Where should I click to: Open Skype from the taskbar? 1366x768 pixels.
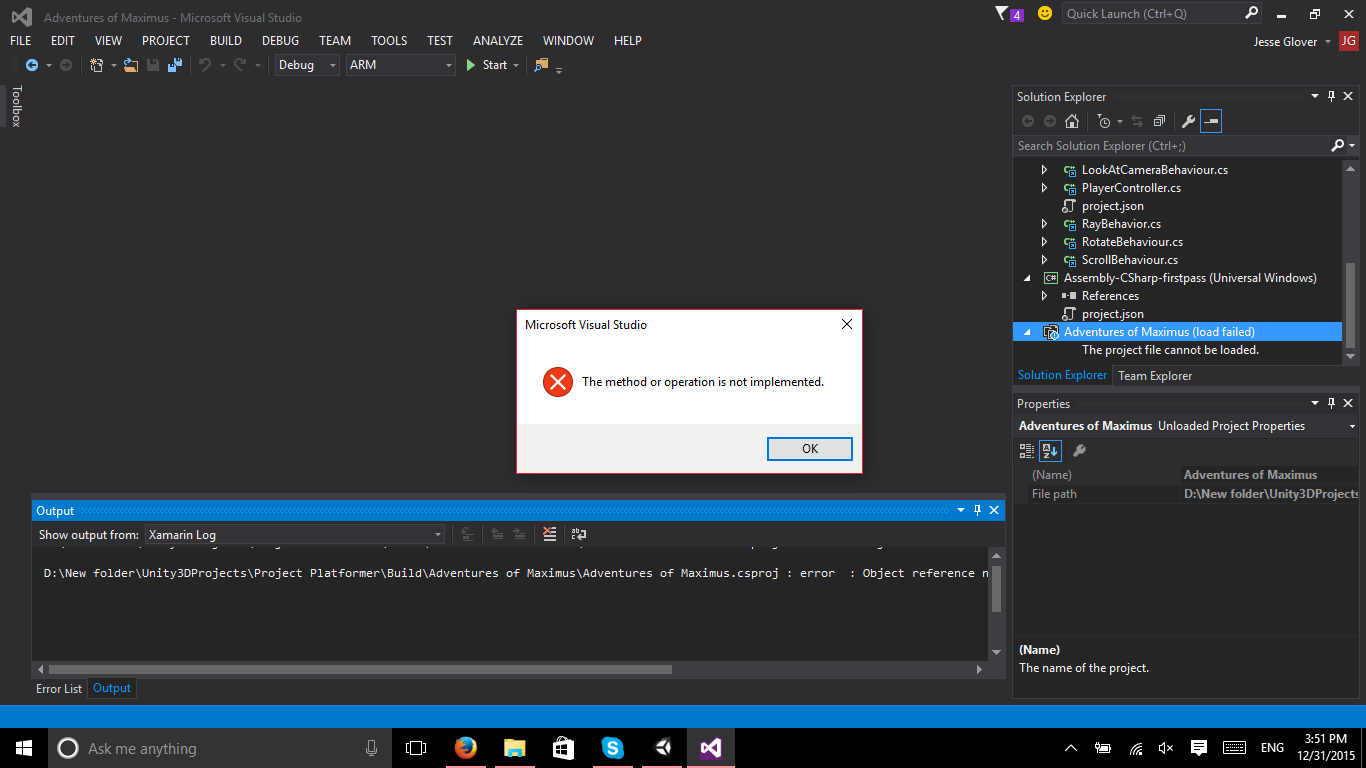pyautogui.click(x=612, y=748)
